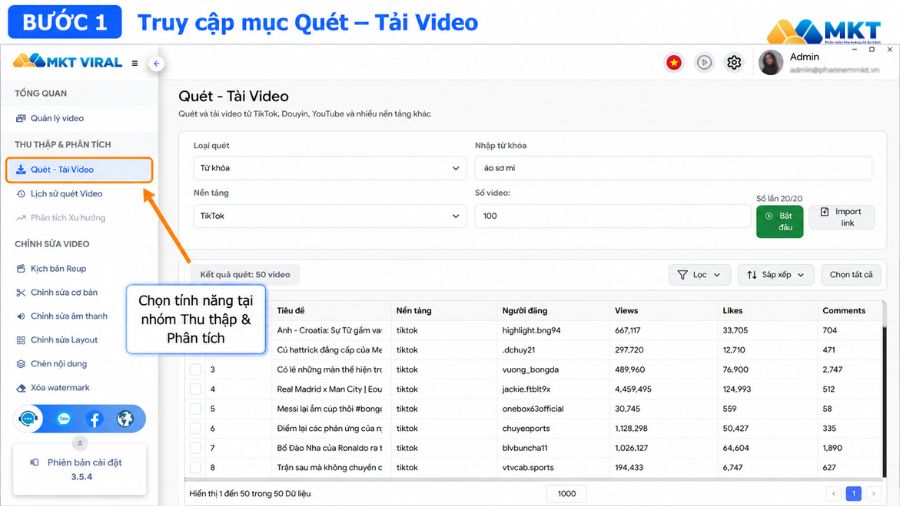Check the checkbox for row 8
Image resolution: width=900 pixels, height=506 pixels.
[x=196, y=468]
